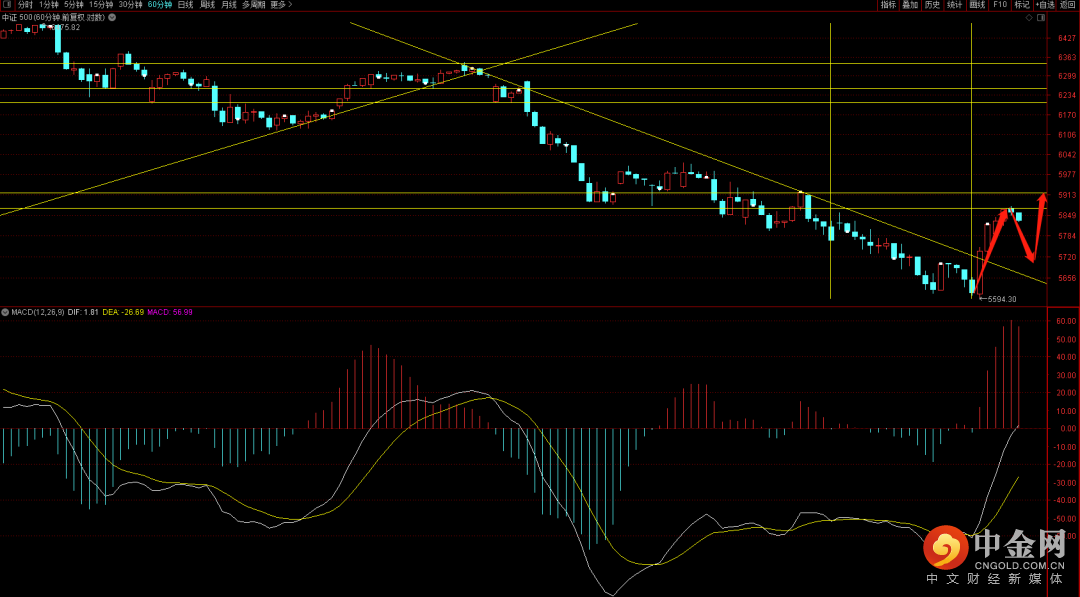The image size is (1080, 597).
Task: Open the 画线 drawing tools
Action: click(x=977, y=5)
